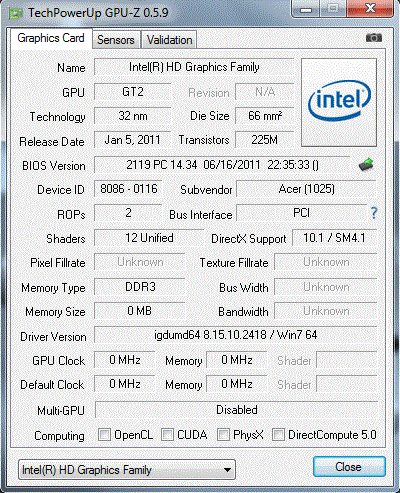Click the GPU-Z title bar app icon
Image resolution: width=400 pixels, height=493 pixels.
click(16, 13)
